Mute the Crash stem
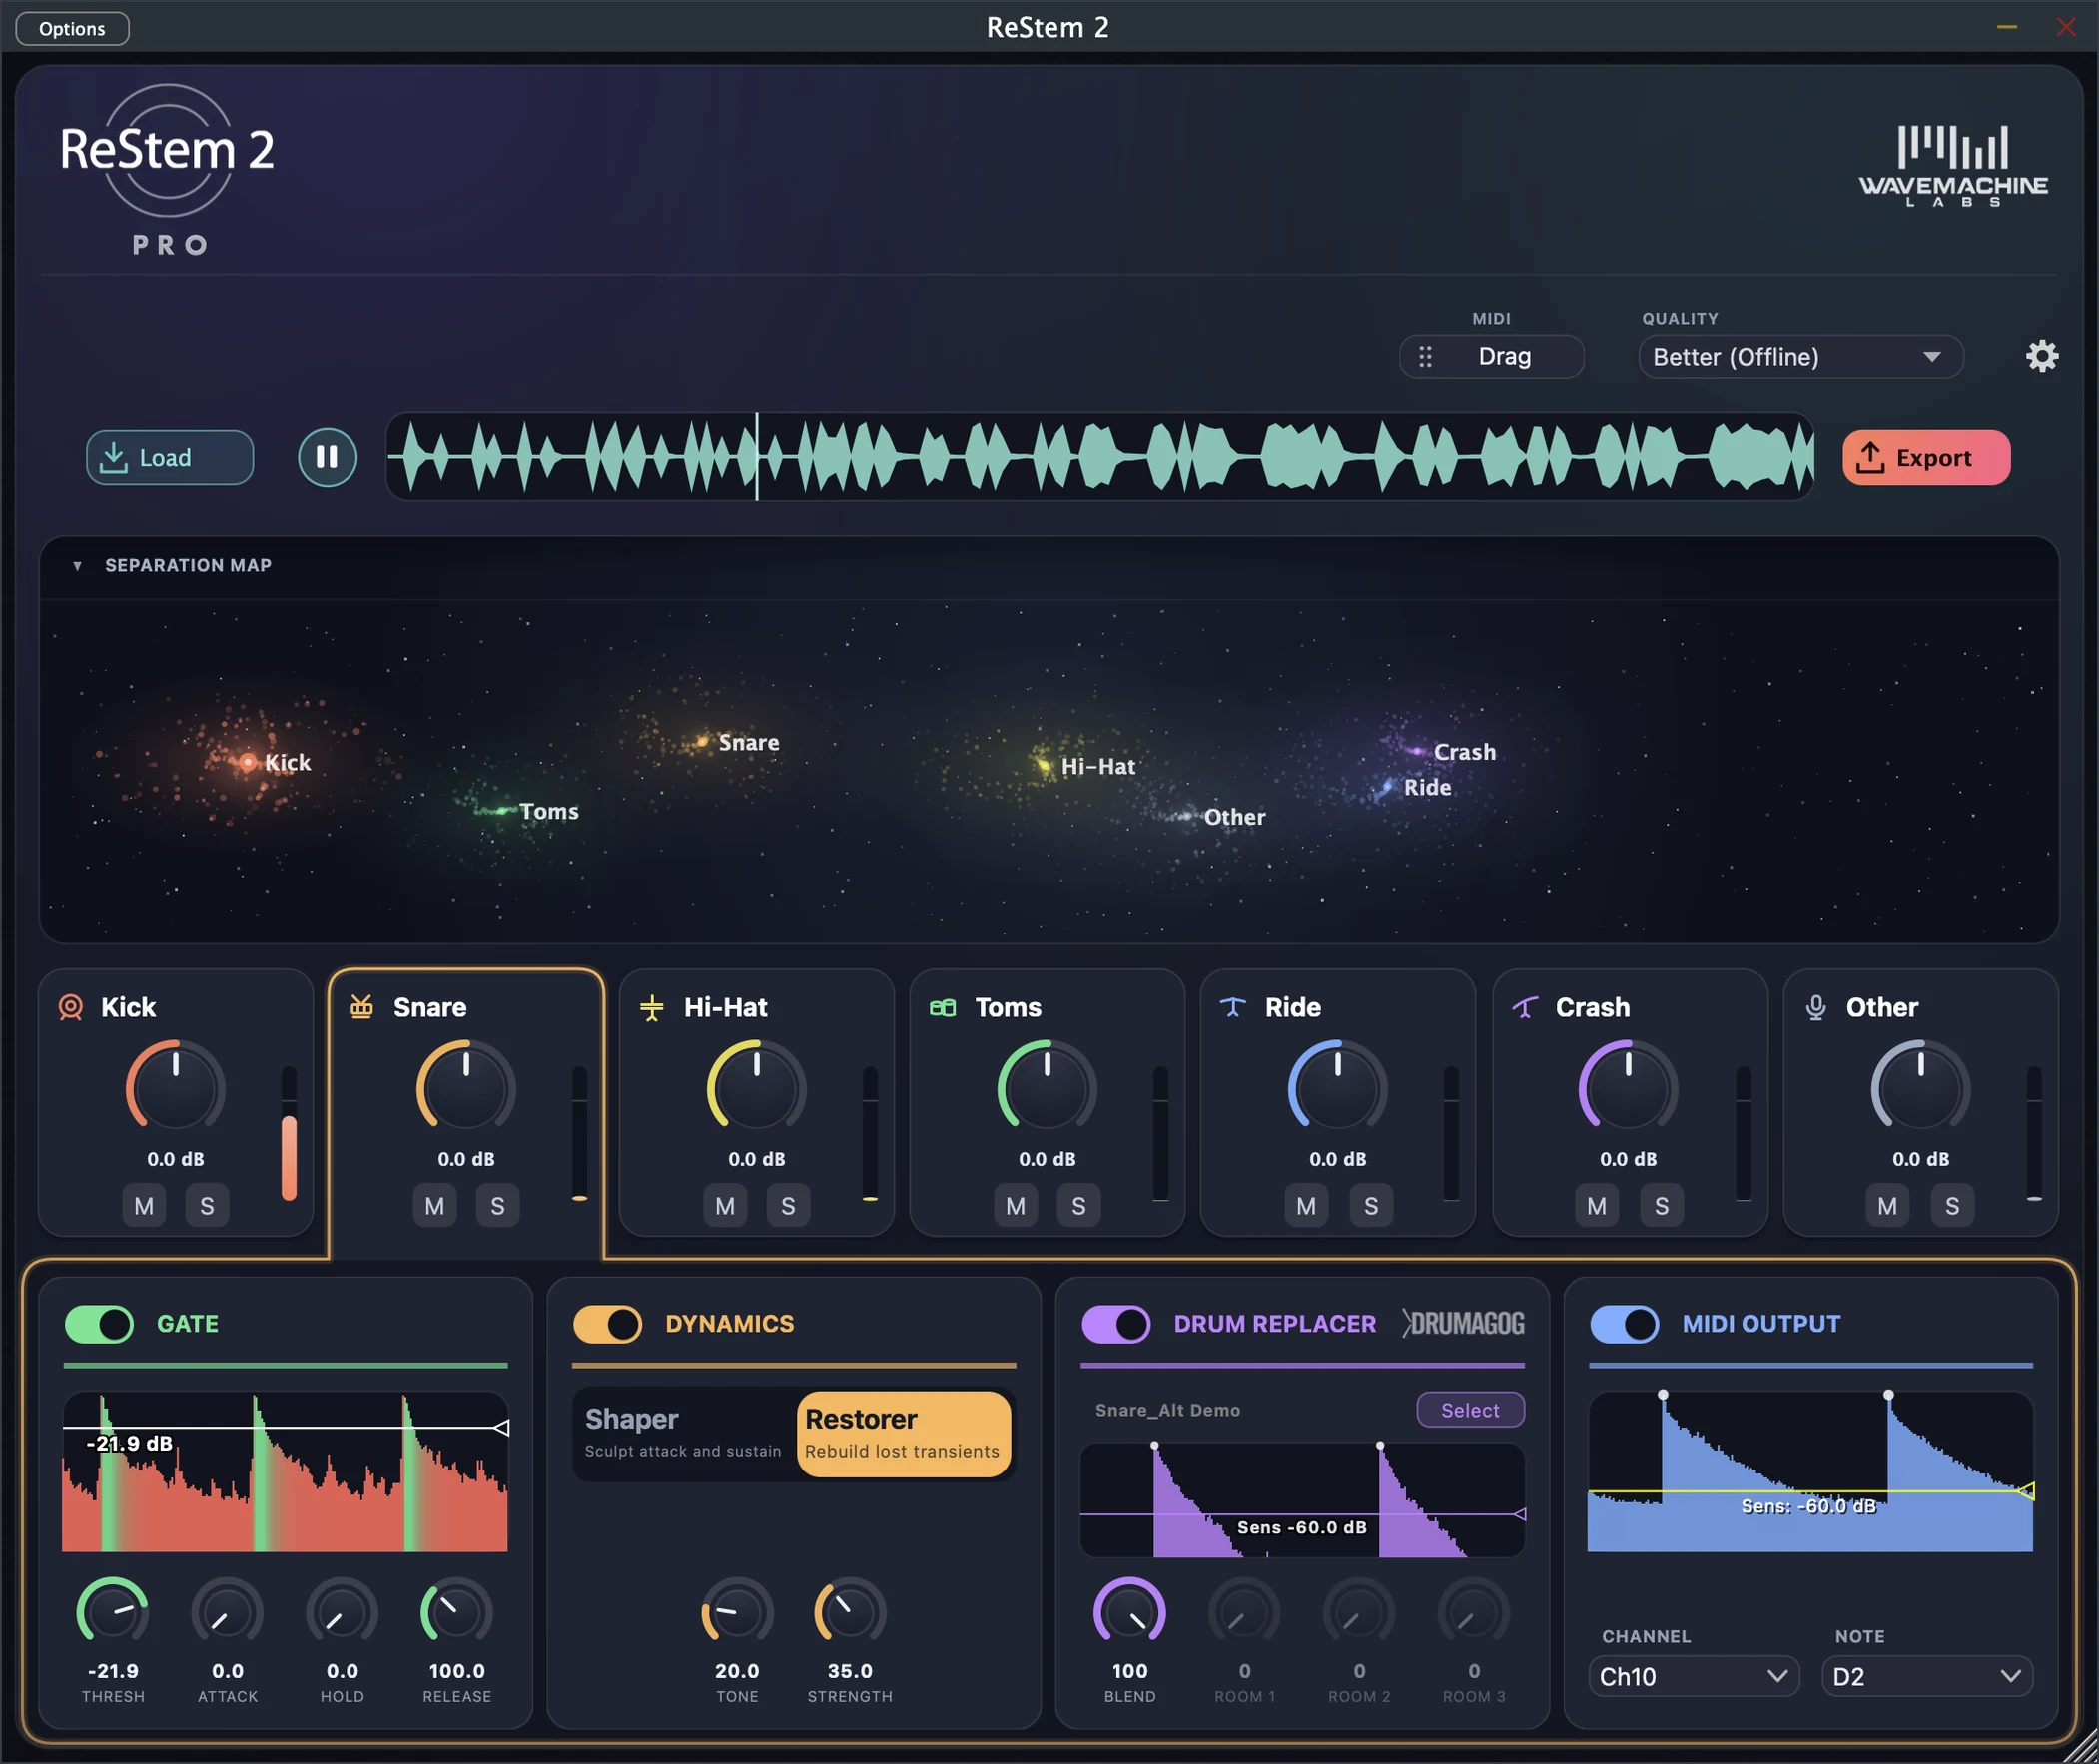 tap(1597, 1206)
